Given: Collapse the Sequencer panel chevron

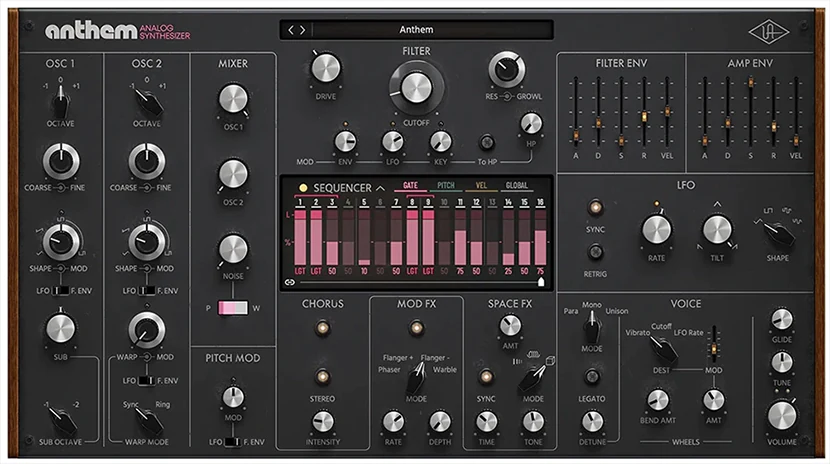Looking at the screenshot, I should click(x=380, y=188).
